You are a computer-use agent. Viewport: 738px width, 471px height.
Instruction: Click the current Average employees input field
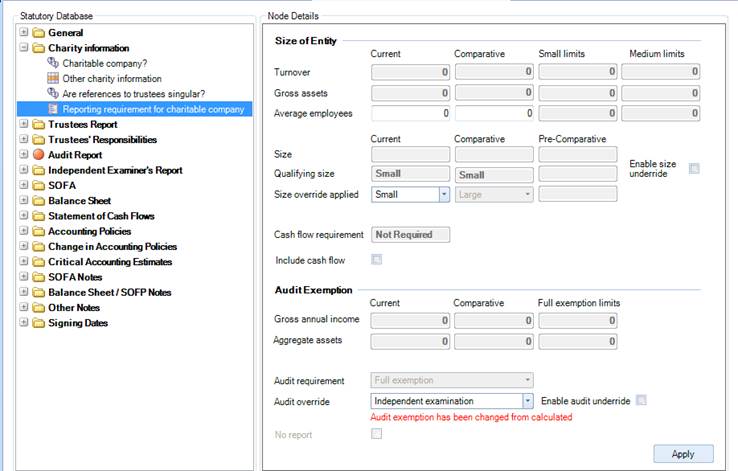[410, 114]
